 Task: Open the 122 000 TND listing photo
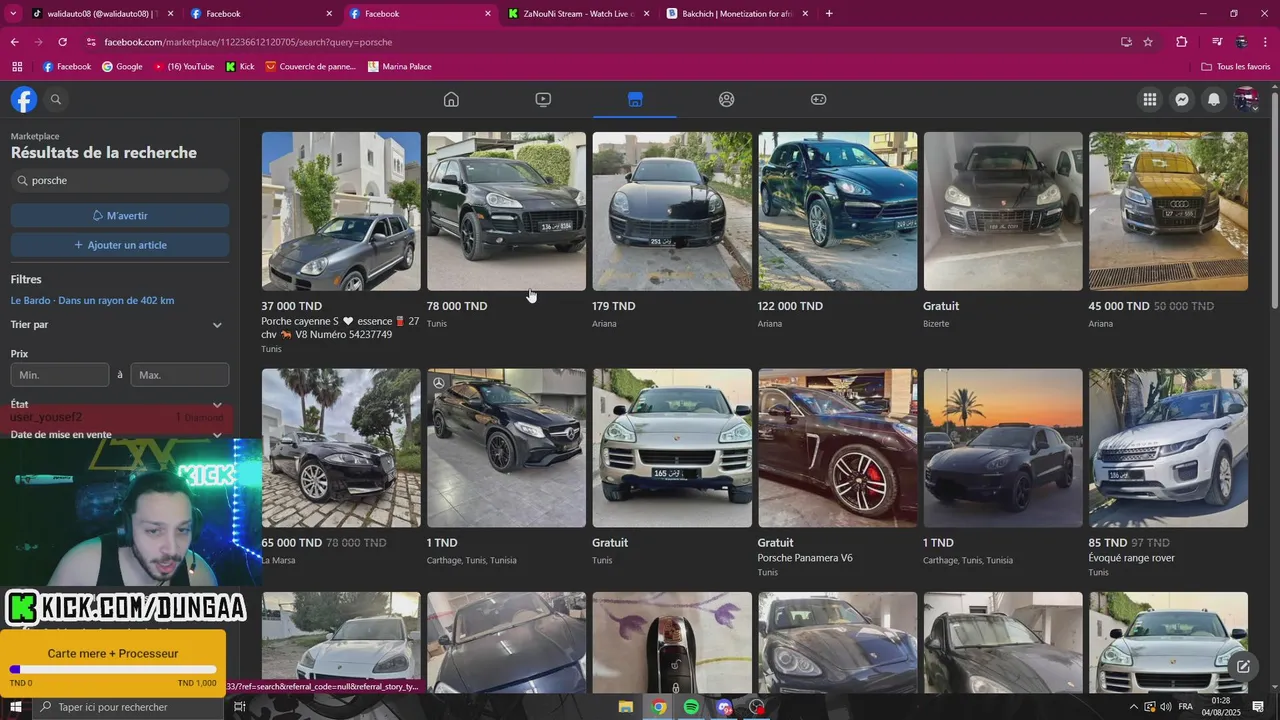(x=837, y=211)
